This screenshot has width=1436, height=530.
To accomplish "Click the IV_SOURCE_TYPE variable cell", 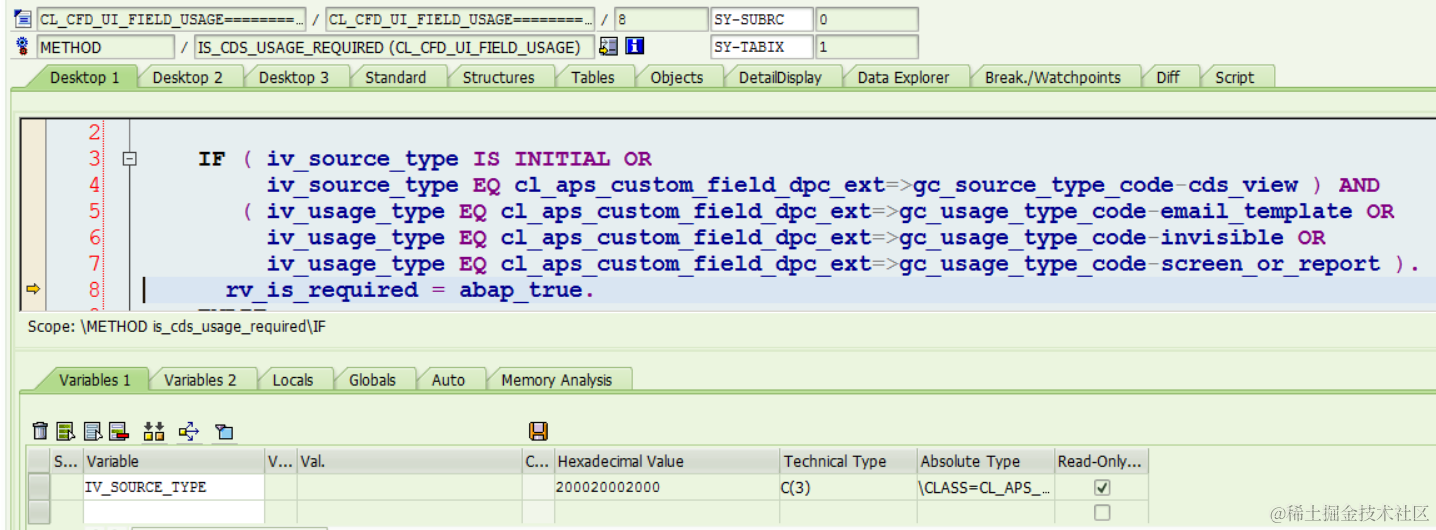I will pyautogui.click(x=173, y=487).
